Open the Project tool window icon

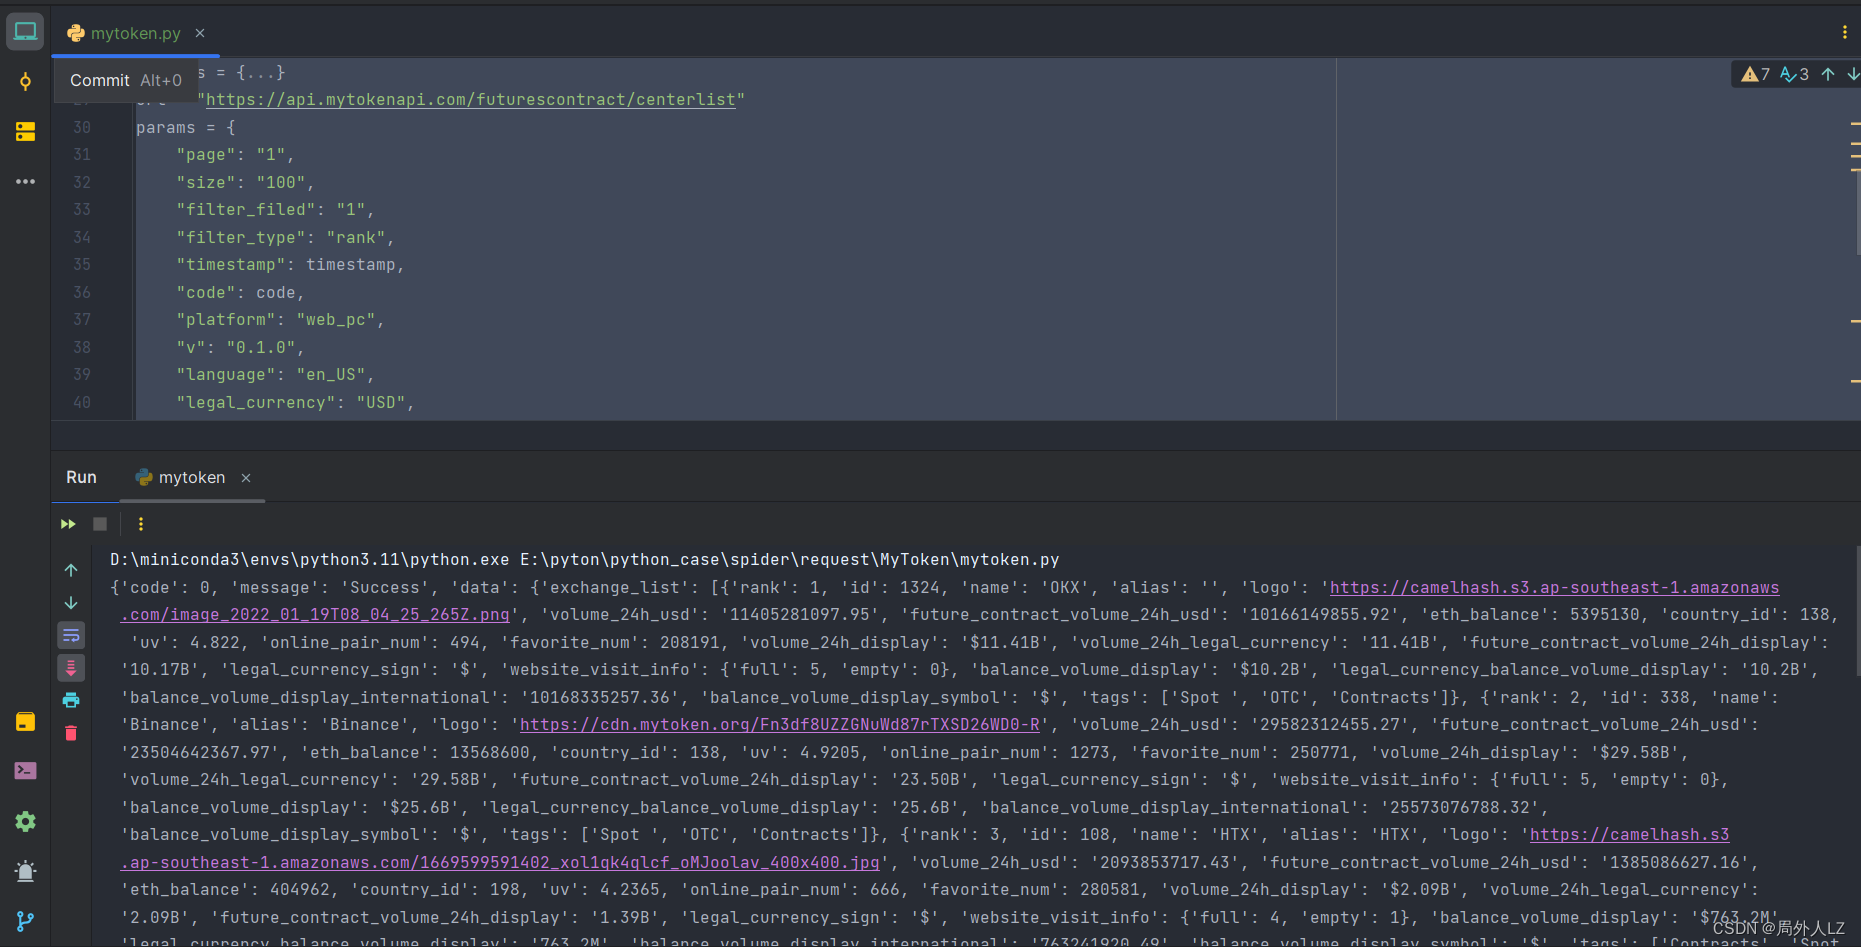pos(25,31)
